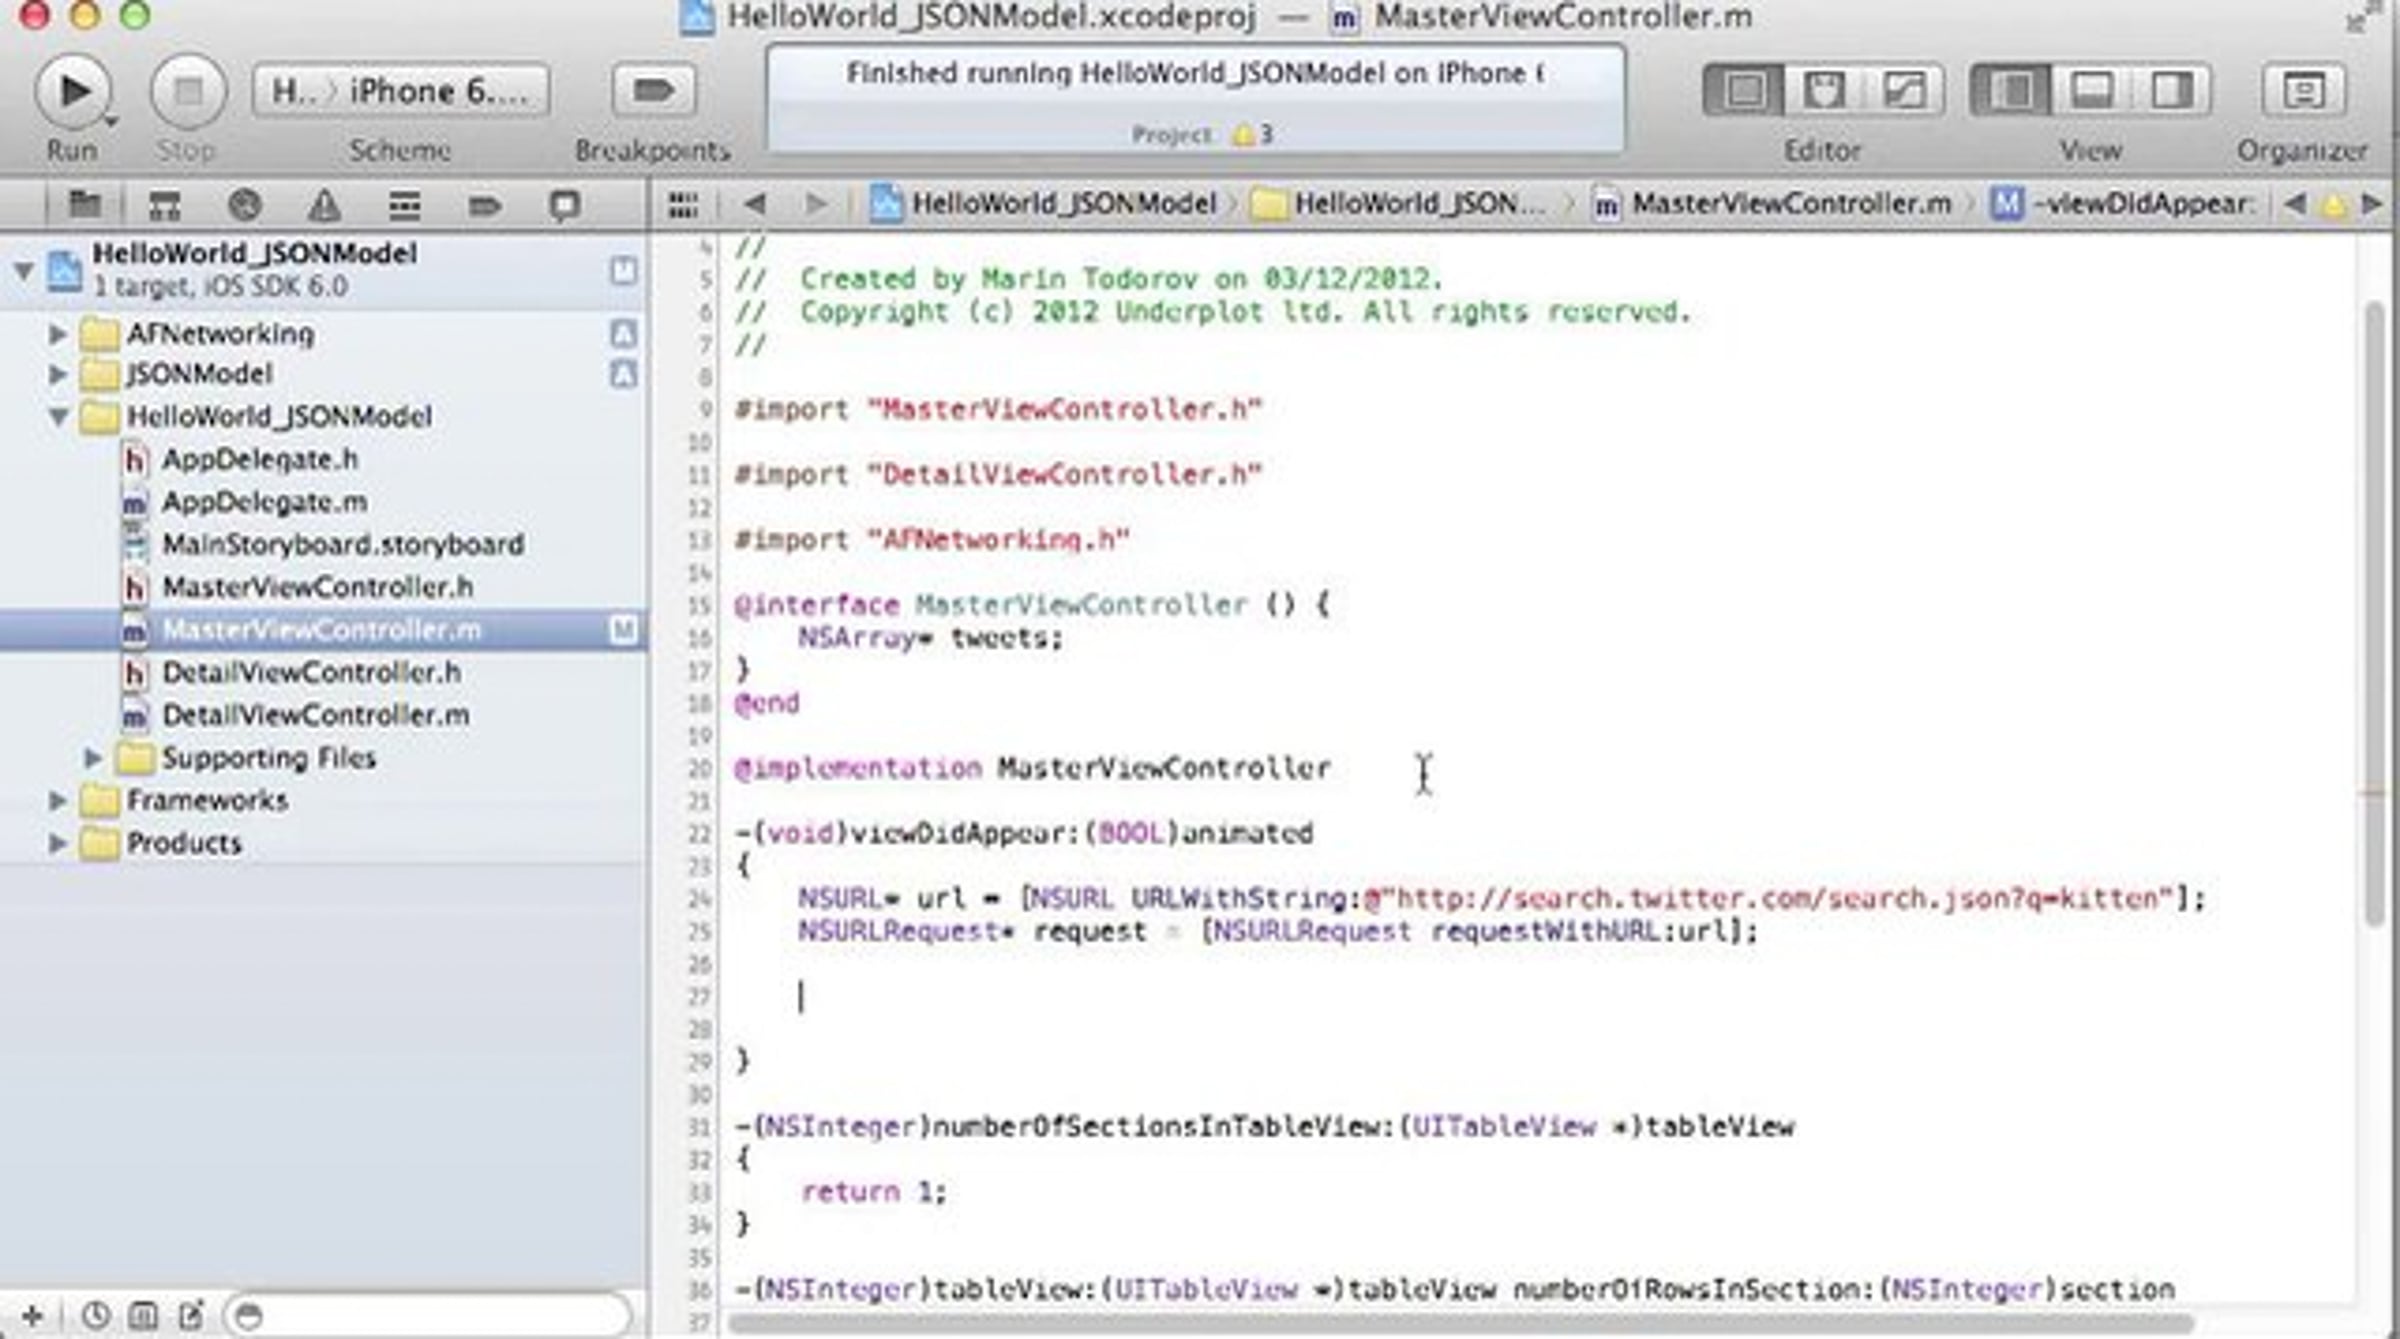The image size is (2400, 1339).
Task: Show the Breakpoint navigator
Action: 484,205
